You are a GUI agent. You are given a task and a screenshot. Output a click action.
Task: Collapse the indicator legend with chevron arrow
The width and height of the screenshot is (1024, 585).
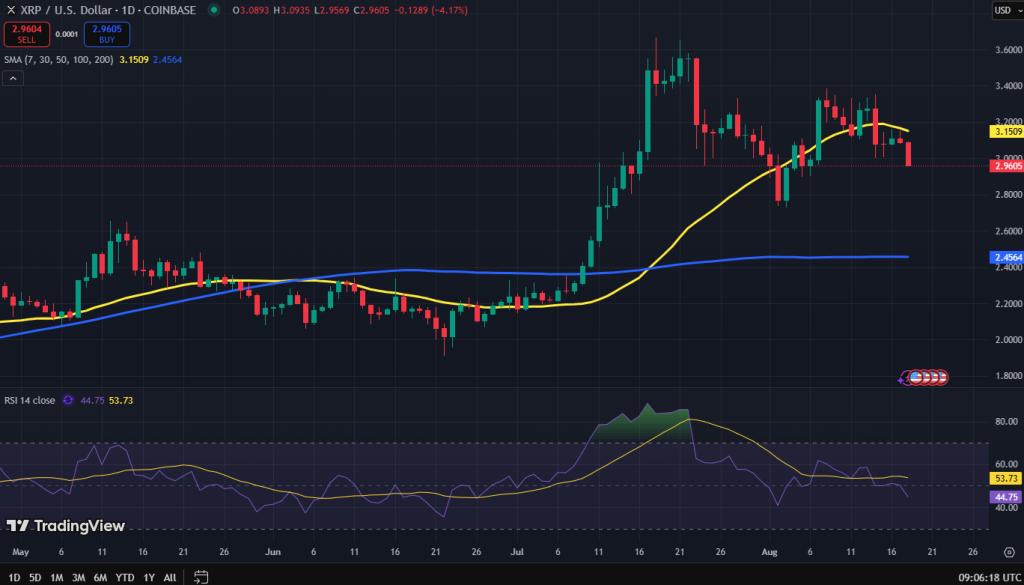click(13, 78)
